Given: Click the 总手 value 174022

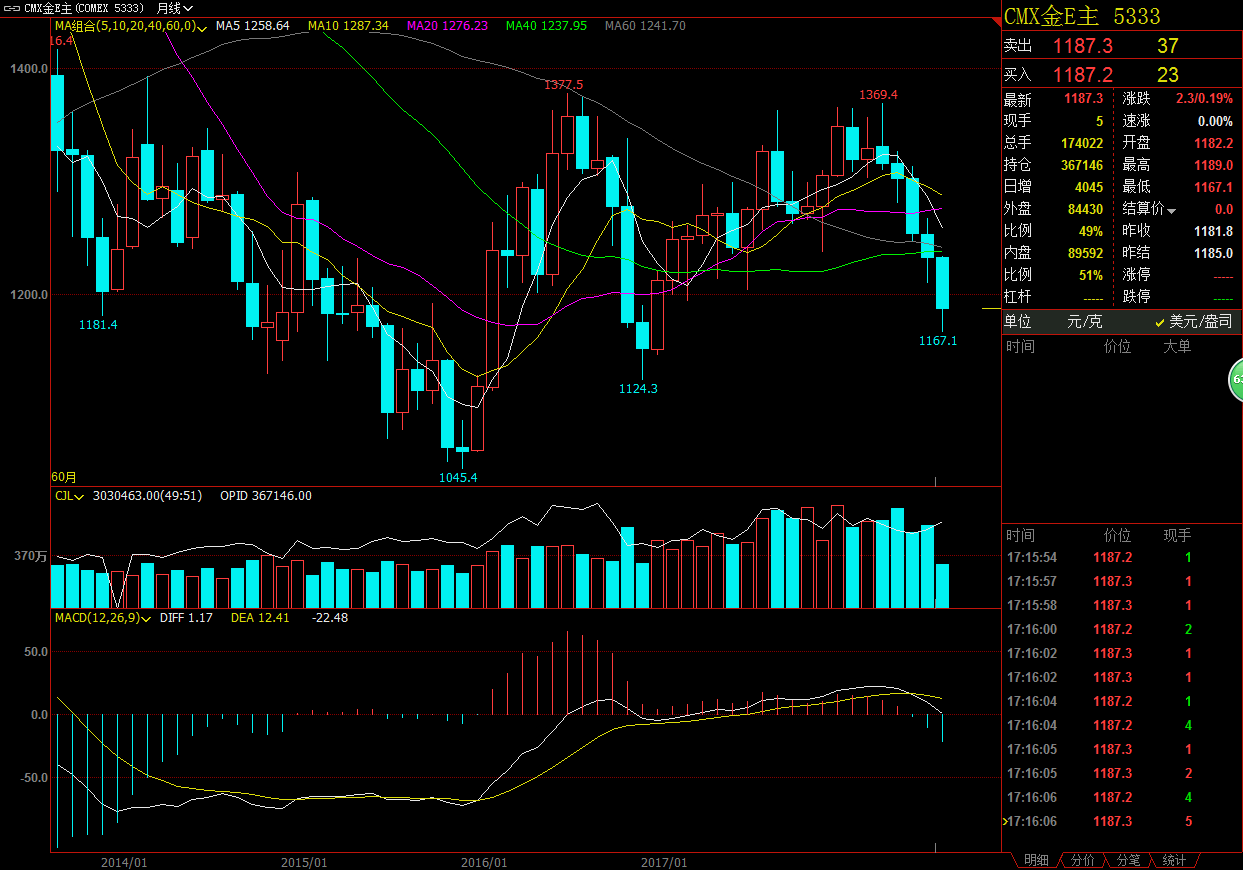Looking at the screenshot, I should click(x=1081, y=143).
